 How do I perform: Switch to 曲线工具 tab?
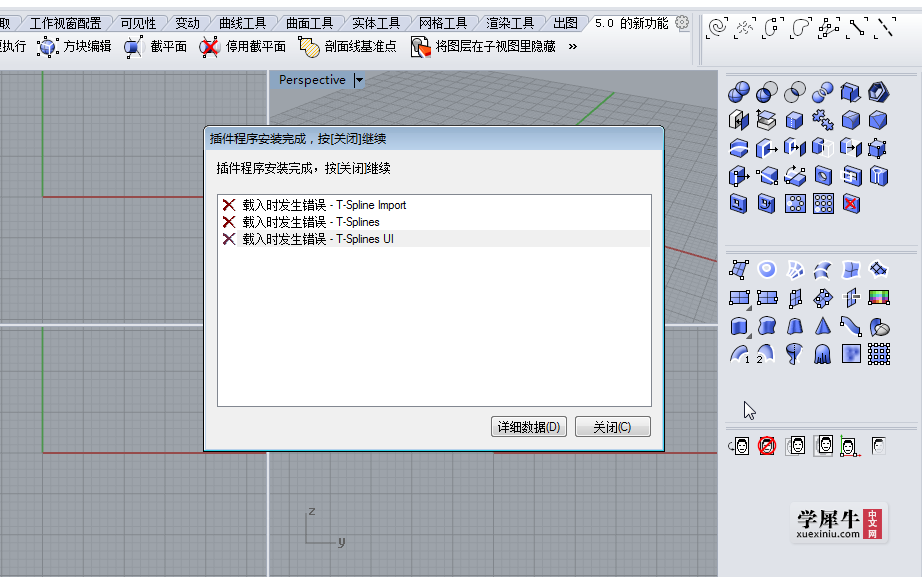[x=242, y=24]
